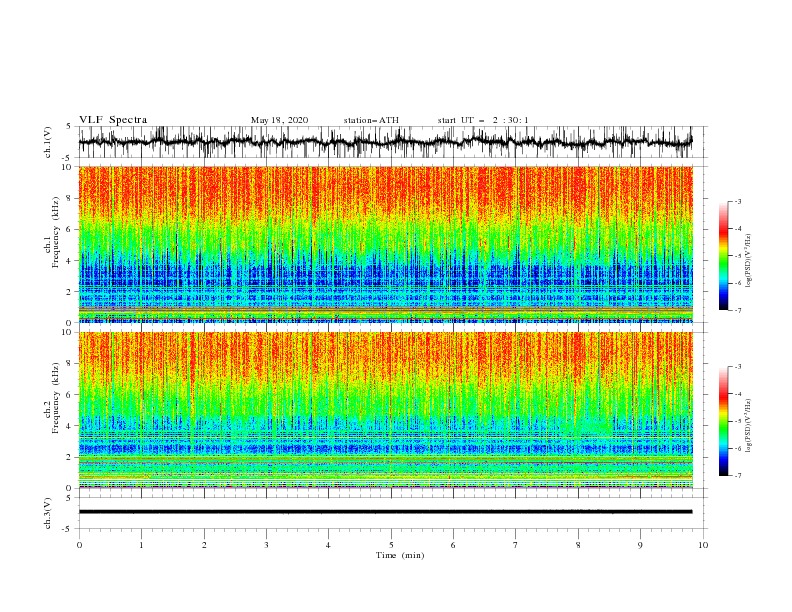Click the 'start UT = 2 :30: 1' text
The width and height of the screenshot is (792, 612).
point(483,120)
